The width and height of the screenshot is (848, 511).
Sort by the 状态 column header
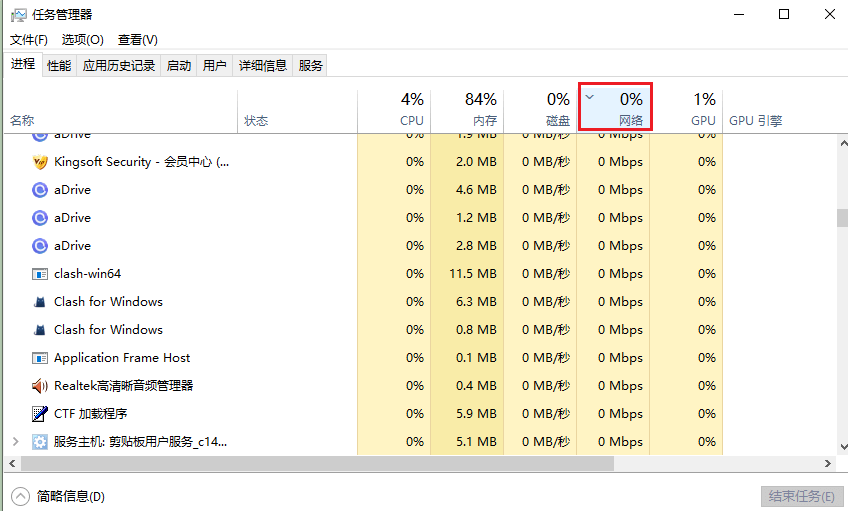point(297,111)
